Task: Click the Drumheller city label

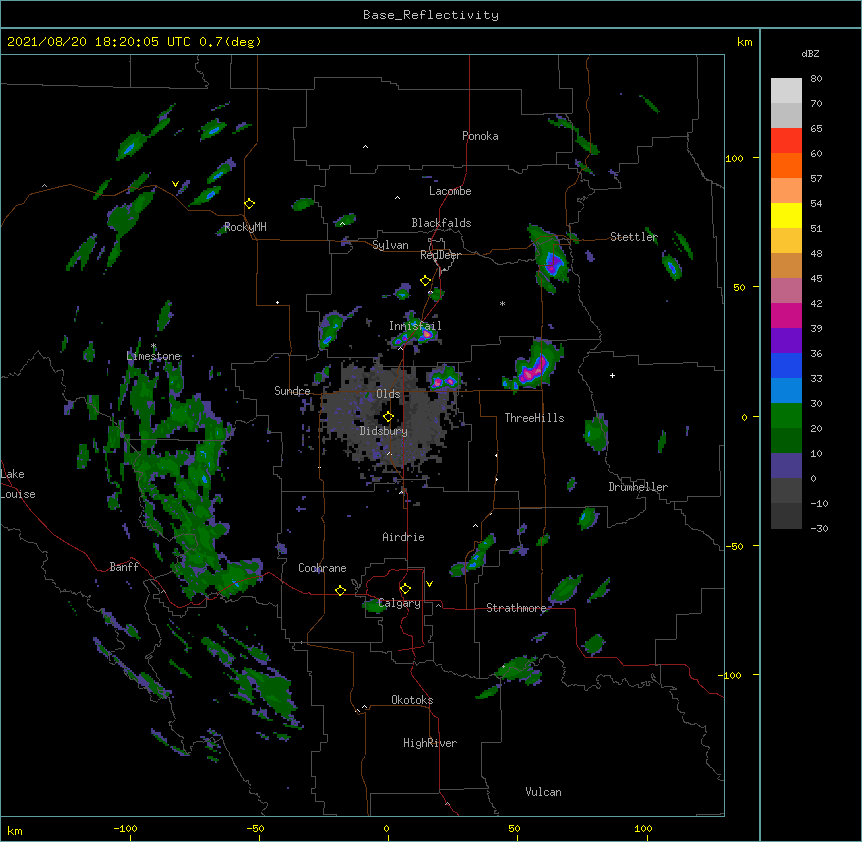Action: click(x=638, y=487)
